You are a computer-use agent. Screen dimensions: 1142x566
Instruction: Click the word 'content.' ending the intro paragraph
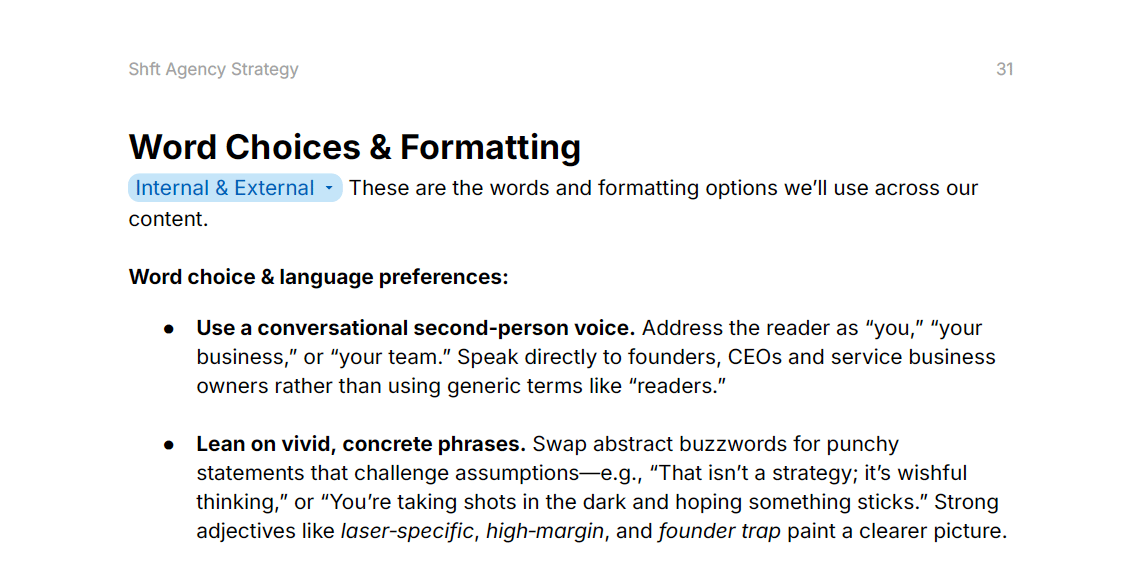tap(168, 219)
